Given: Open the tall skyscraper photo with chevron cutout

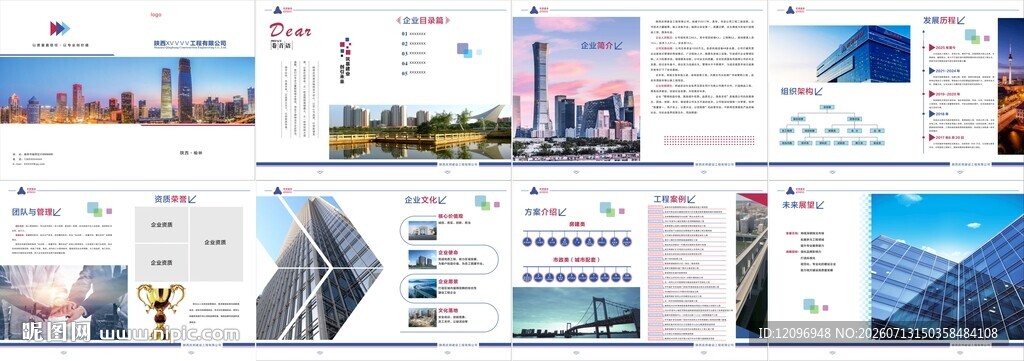Looking at the screenshot, I should pos(319,268).
